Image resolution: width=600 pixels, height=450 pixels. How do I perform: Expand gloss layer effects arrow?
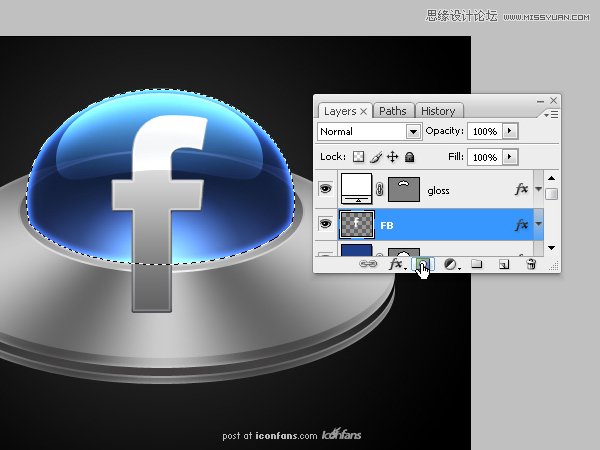pos(538,189)
